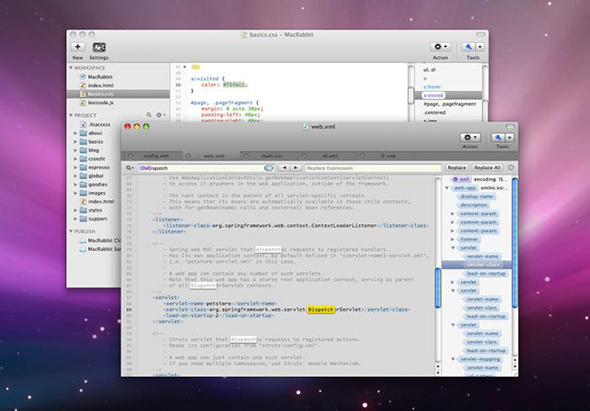Expand the espresso folder disclosure triangle

point(75,167)
